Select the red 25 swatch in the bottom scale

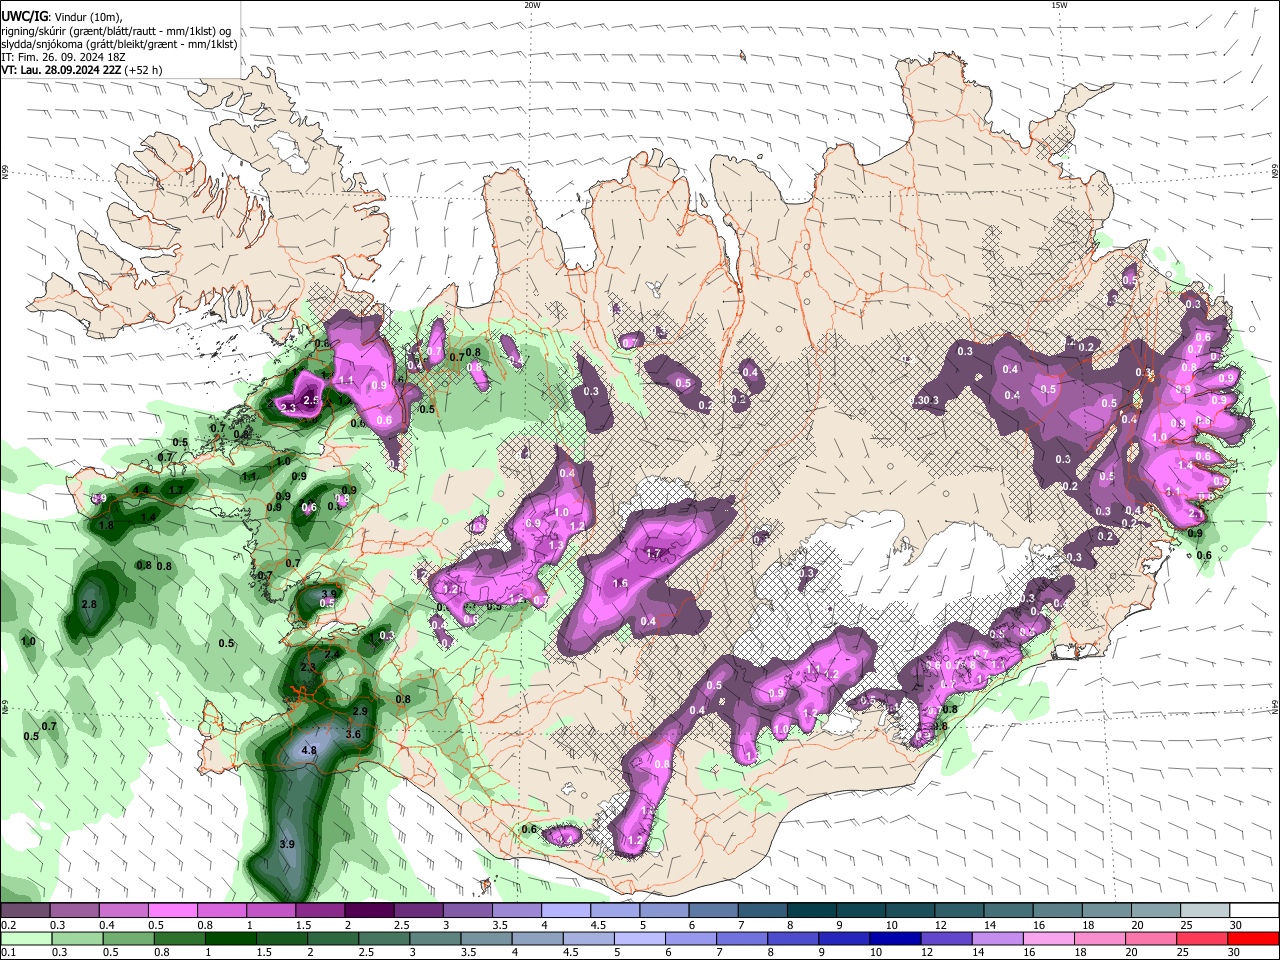[x=1202, y=938]
